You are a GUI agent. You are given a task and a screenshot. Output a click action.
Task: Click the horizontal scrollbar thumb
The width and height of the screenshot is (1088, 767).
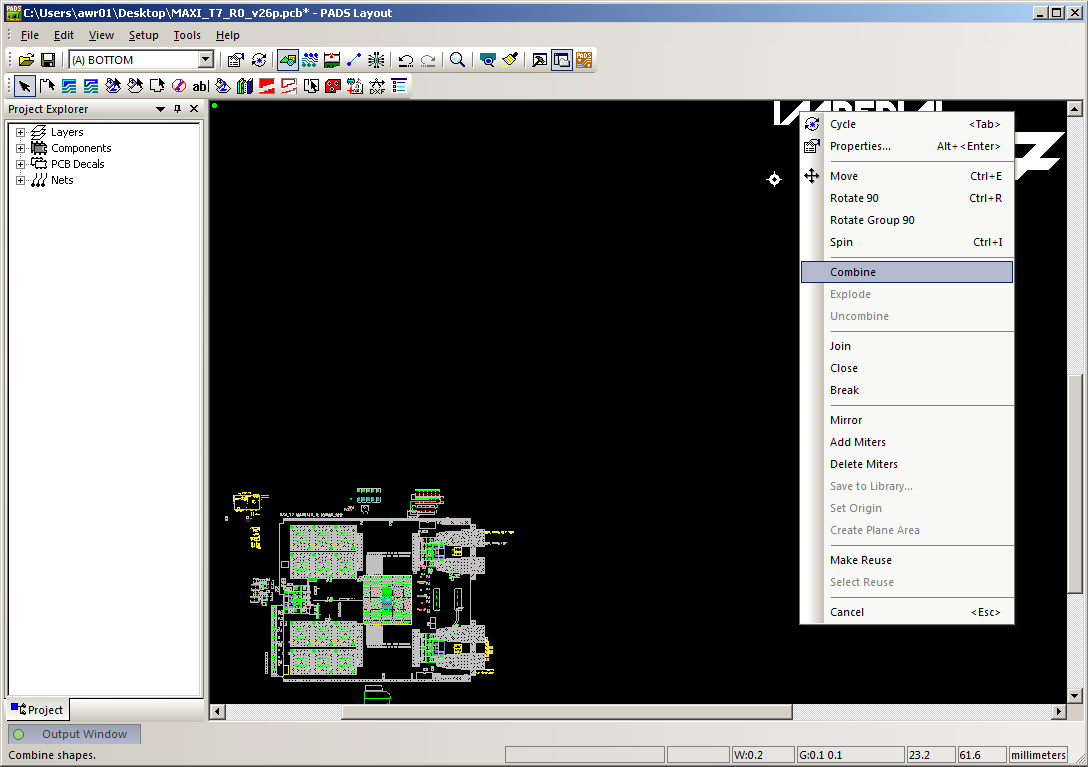(x=566, y=712)
